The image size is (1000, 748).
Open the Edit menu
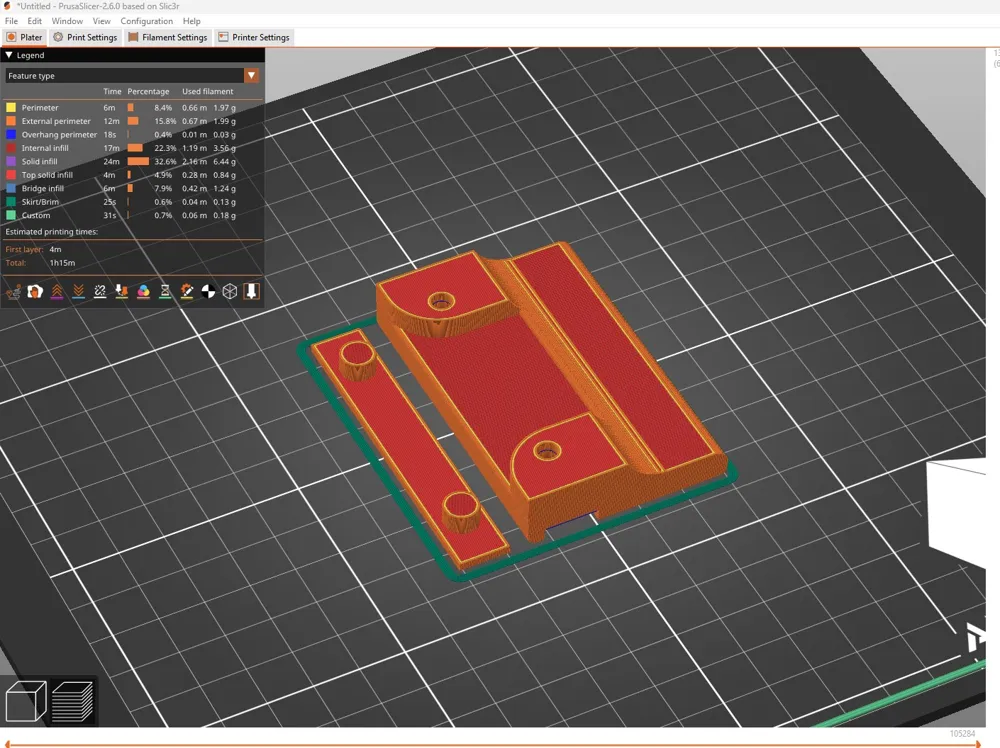pyautogui.click(x=34, y=21)
